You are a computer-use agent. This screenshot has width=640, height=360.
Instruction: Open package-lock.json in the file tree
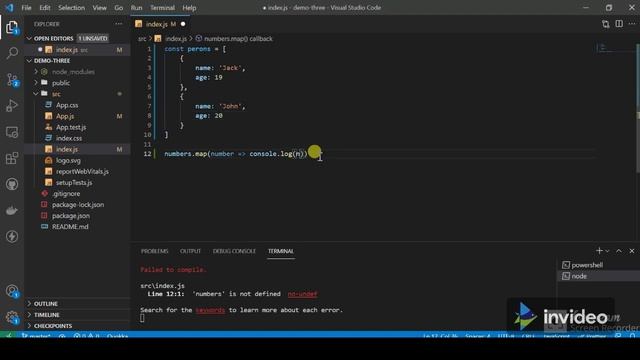tap(78, 204)
